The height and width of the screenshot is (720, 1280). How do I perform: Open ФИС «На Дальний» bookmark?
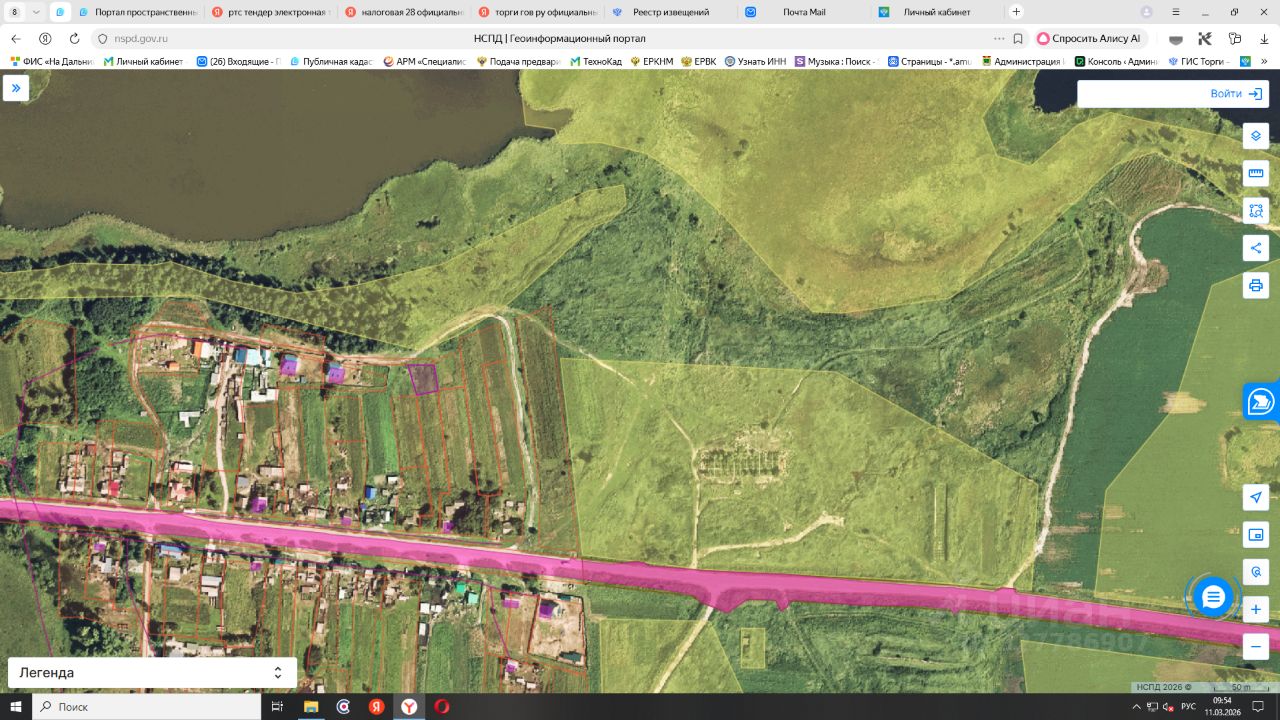(51, 61)
